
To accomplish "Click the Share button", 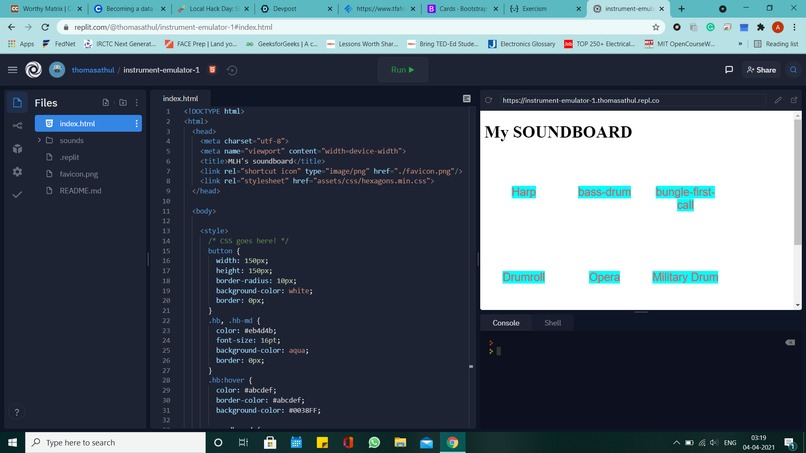I will (x=760, y=70).
